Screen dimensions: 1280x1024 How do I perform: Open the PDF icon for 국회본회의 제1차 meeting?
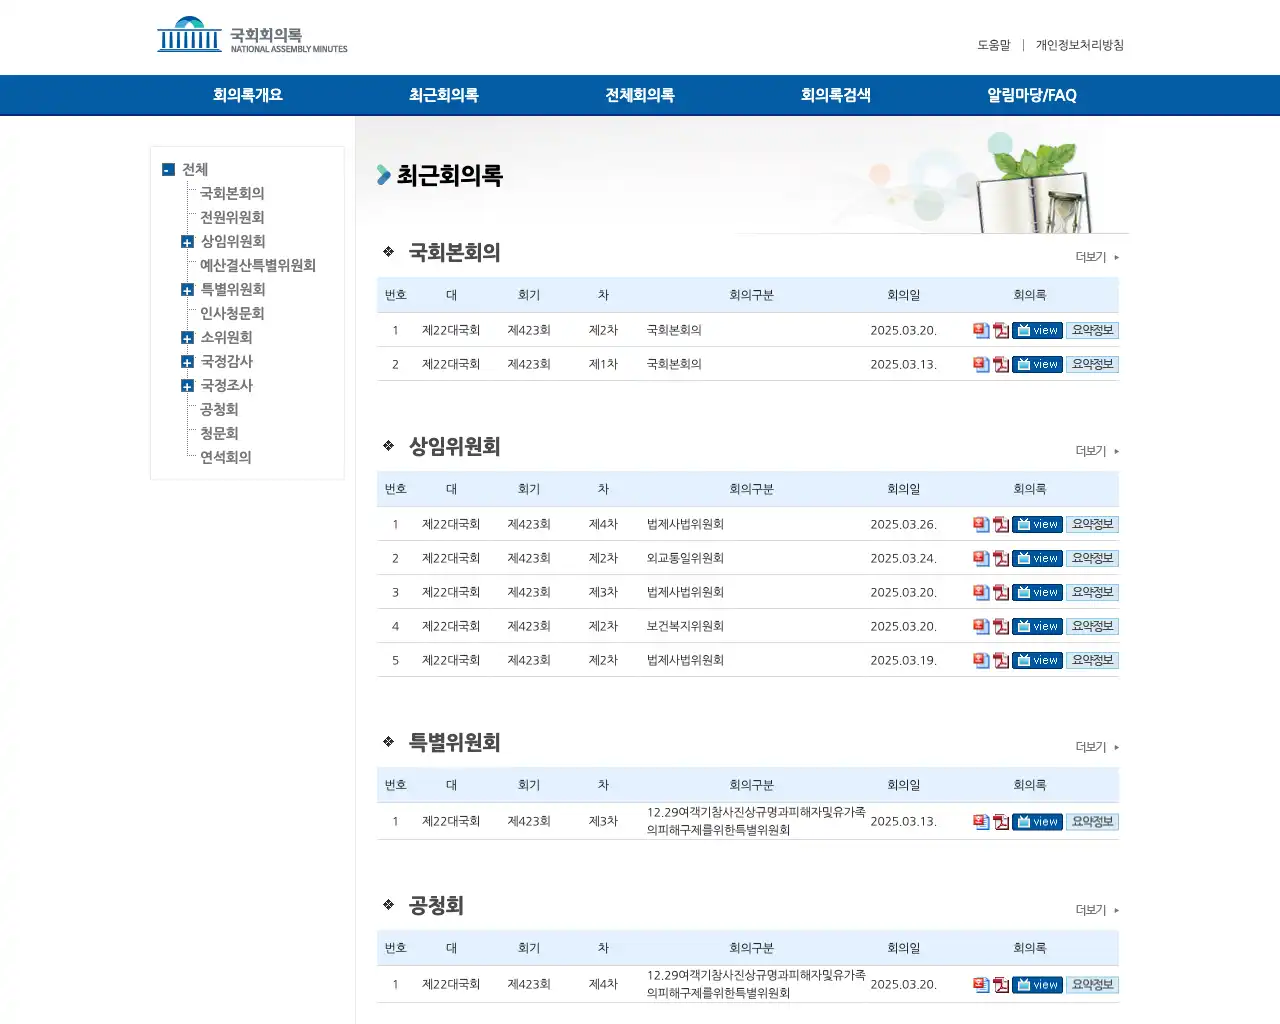[1001, 364]
